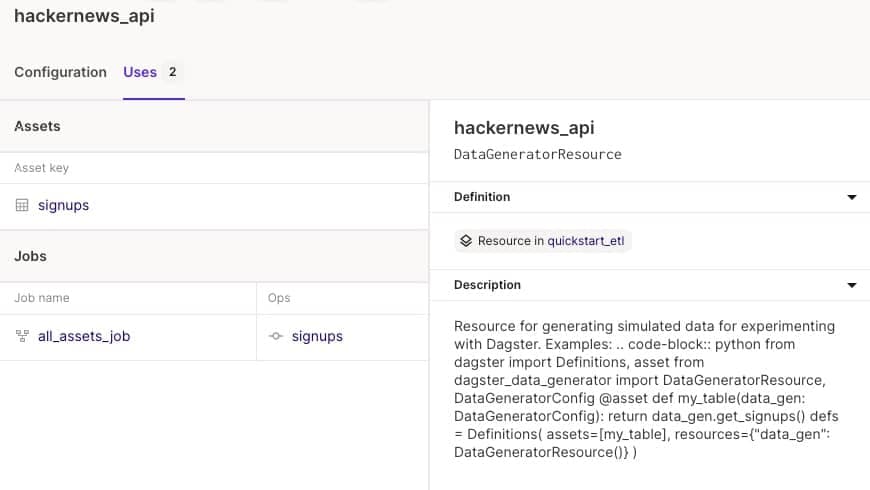Image resolution: width=870 pixels, height=490 pixels.
Task: Click the Asset key column header
Action: pos(41,168)
